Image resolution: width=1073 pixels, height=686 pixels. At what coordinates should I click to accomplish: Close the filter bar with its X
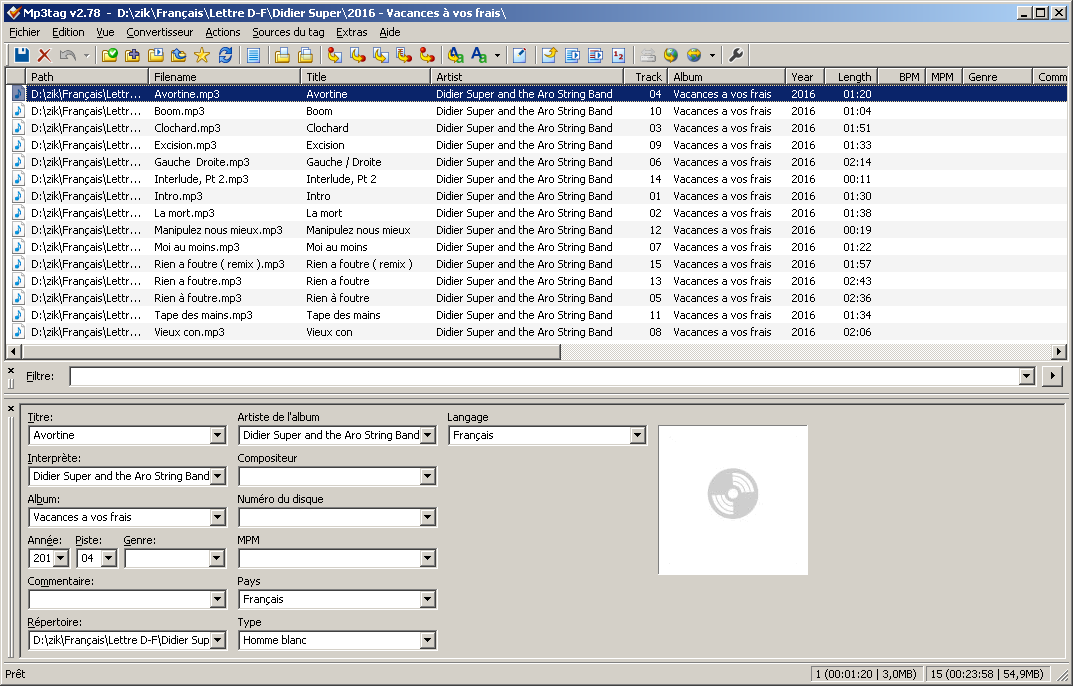11,370
